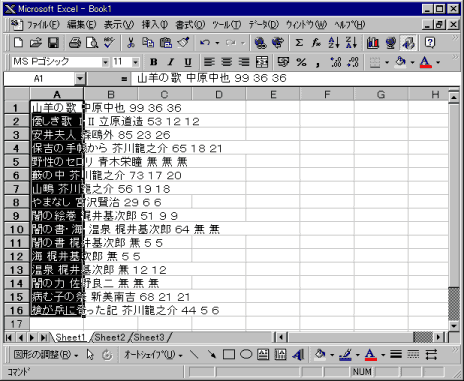Switch to the Sheet2 tab
464x381 pixels.
[x=110, y=338]
